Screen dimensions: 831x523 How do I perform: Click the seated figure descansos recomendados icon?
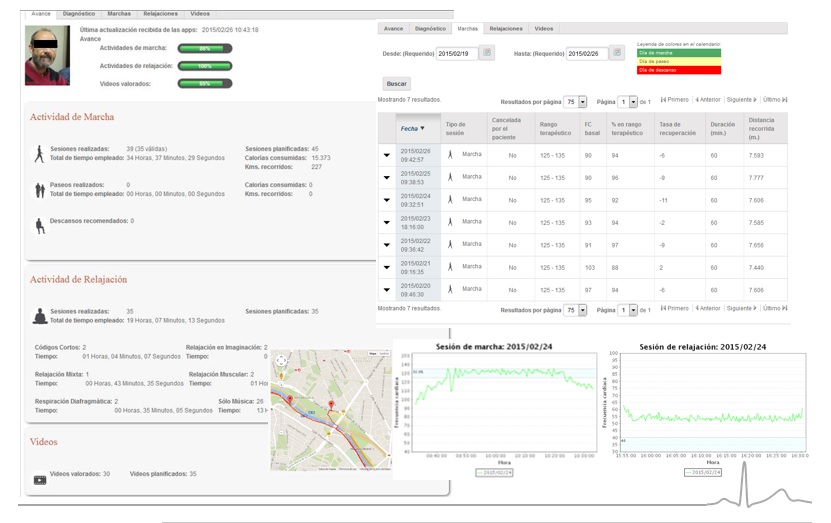pyautogui.click(x=40, y=224)
